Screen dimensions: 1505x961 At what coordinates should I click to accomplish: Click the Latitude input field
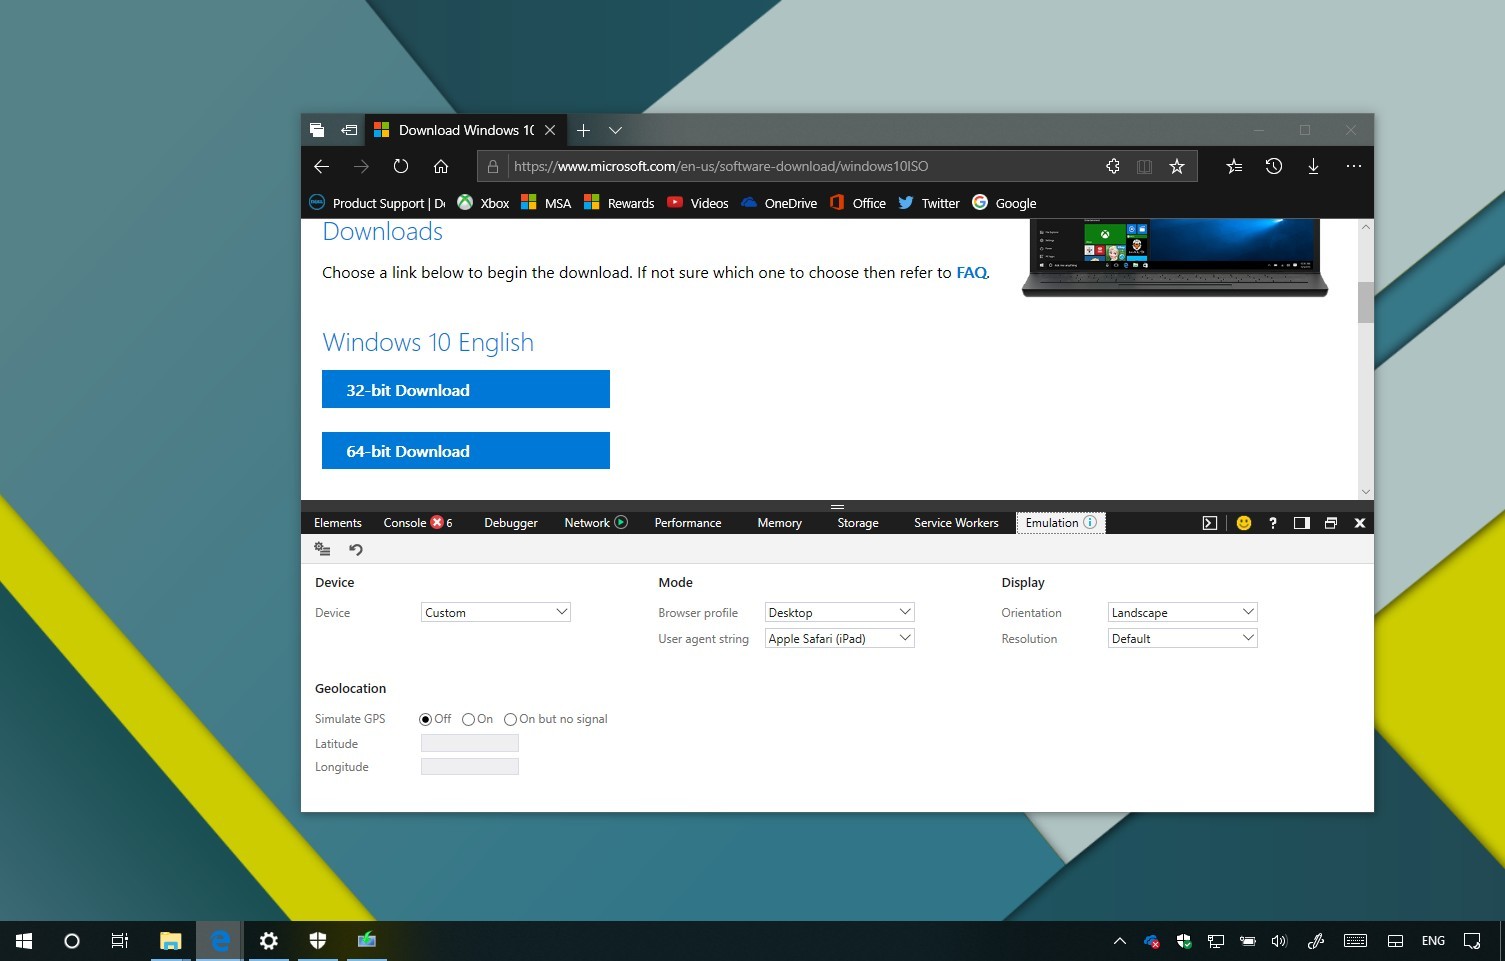[470, 743]
